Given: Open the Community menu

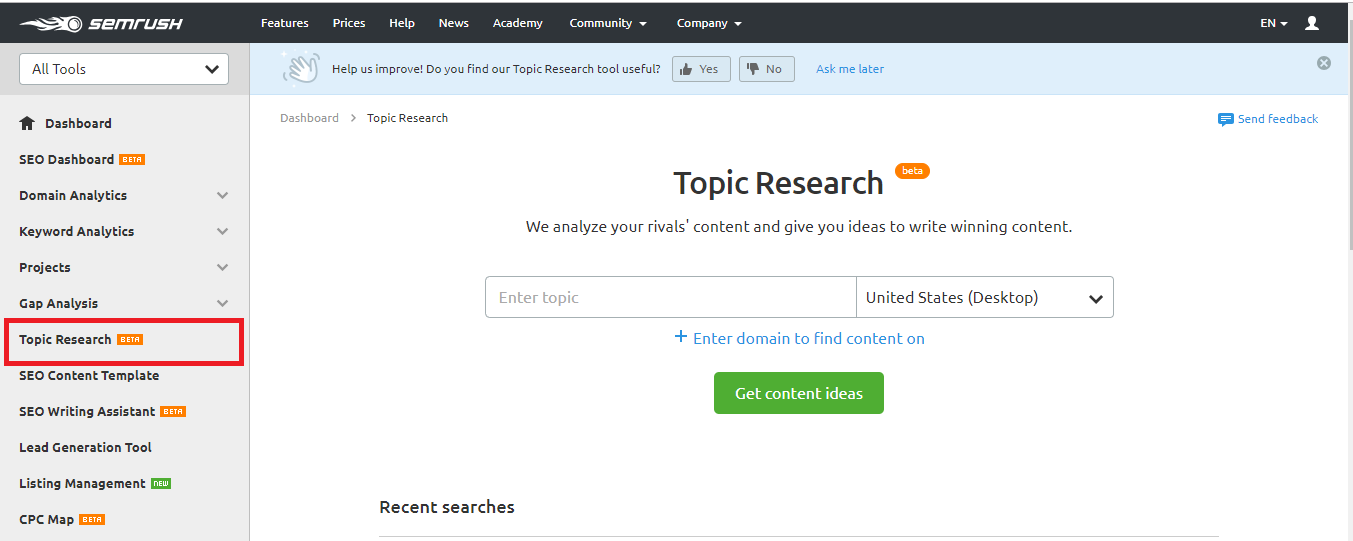Looking at the screenshot, I should click(x=608, y=23).
